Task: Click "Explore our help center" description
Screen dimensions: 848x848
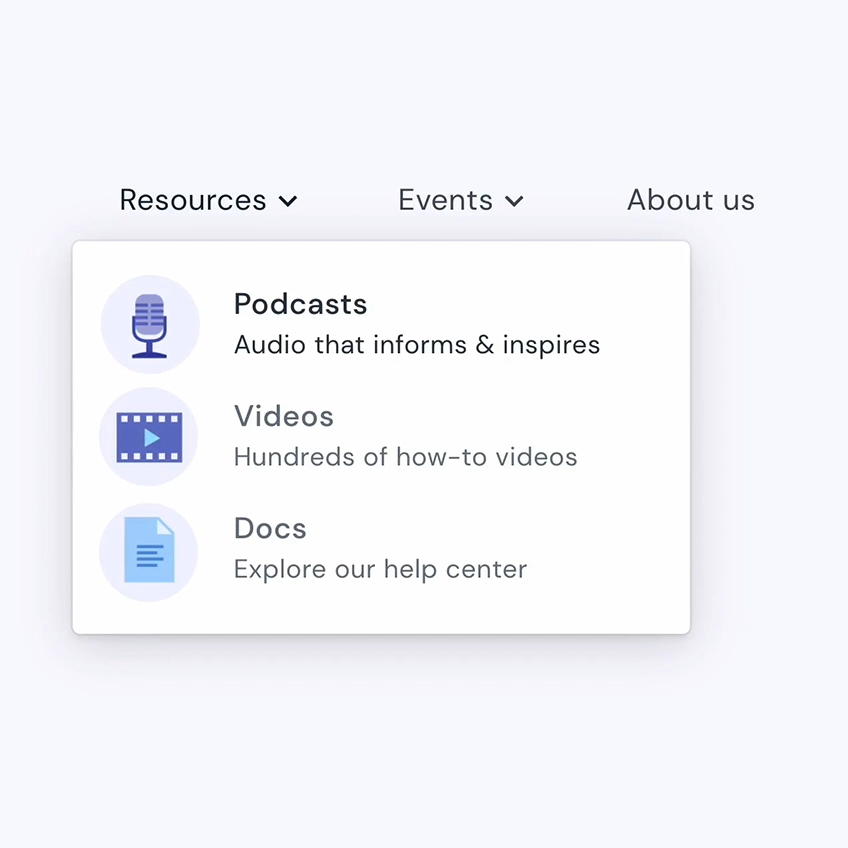Action: click(x=380, y=569)
